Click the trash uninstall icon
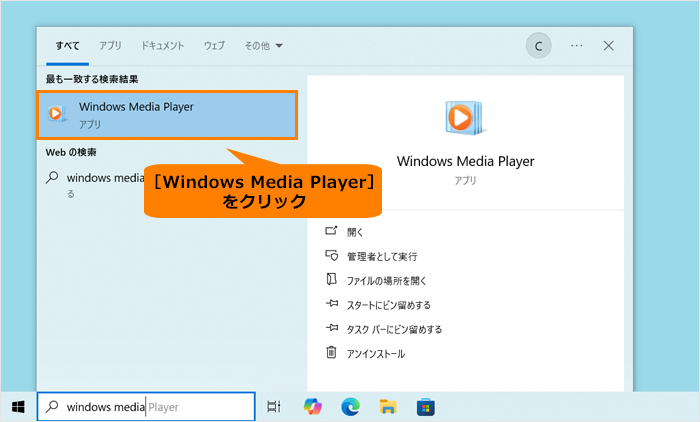Image resolution: width=700 pixels, height=422 pixels. point(331,352)
